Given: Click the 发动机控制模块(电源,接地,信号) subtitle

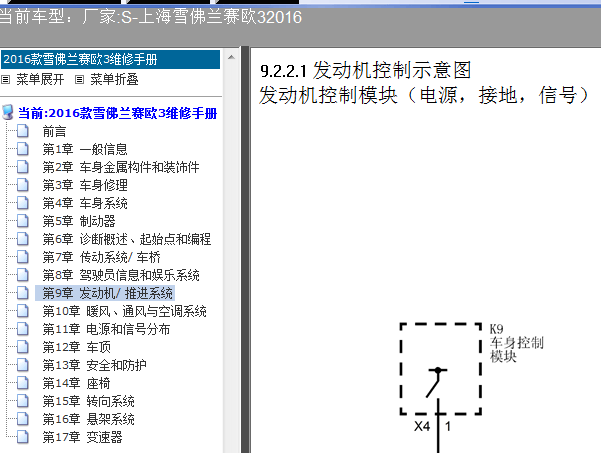Looking at the screenshot, I should coord(424,95).
